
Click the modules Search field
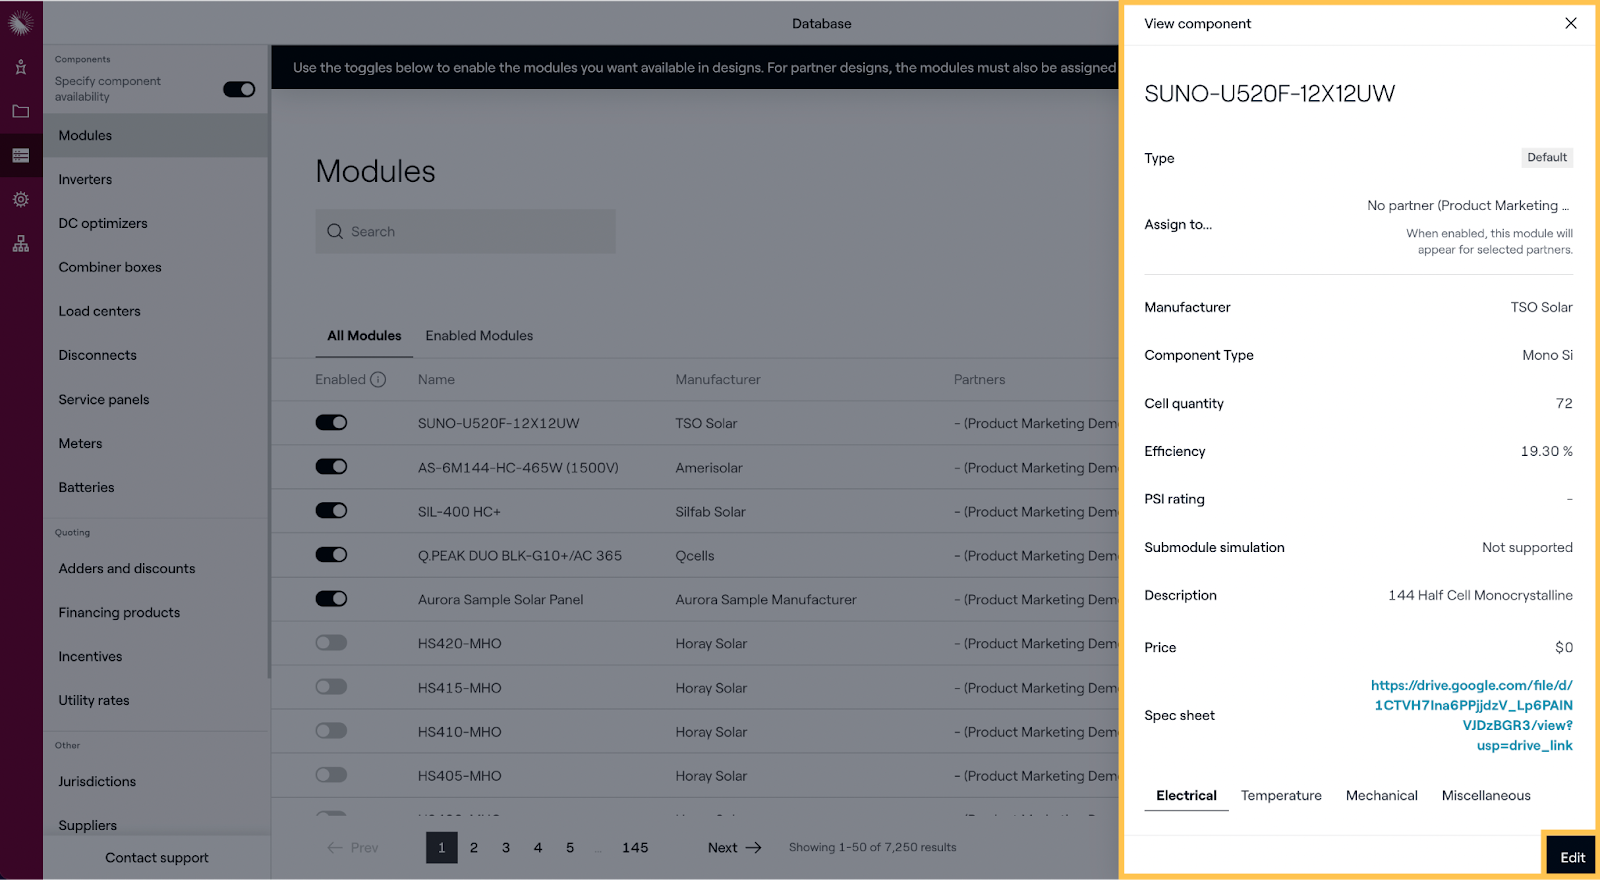tap(466, 231)
